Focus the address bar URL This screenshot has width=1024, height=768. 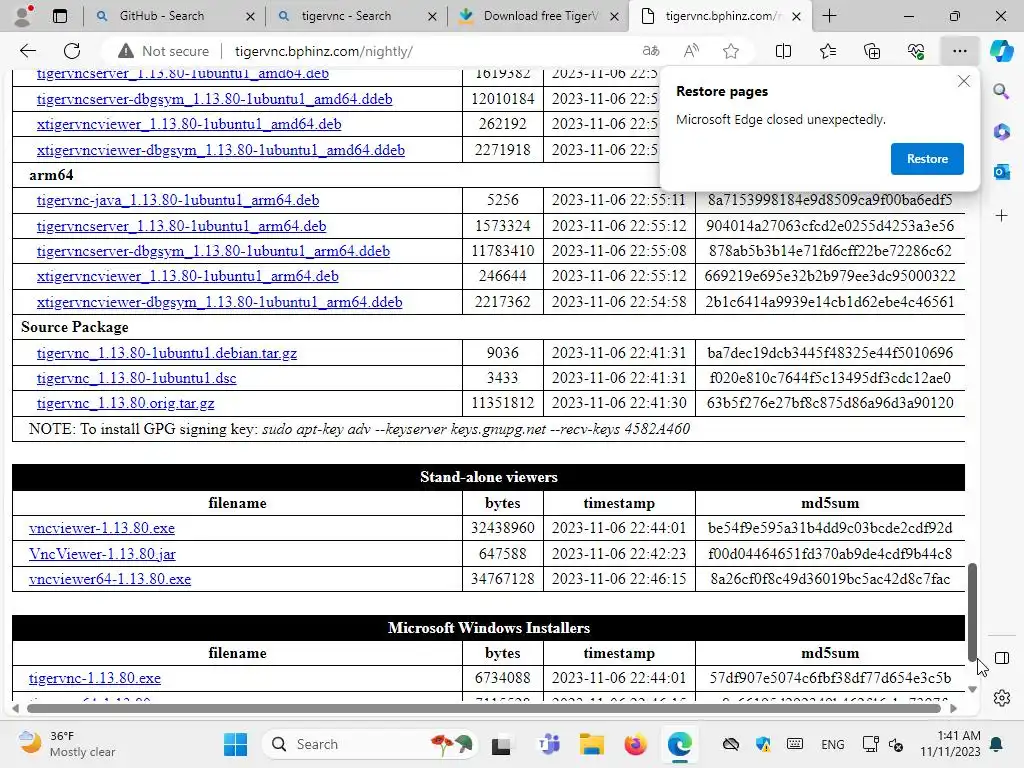tap(323, 51)
